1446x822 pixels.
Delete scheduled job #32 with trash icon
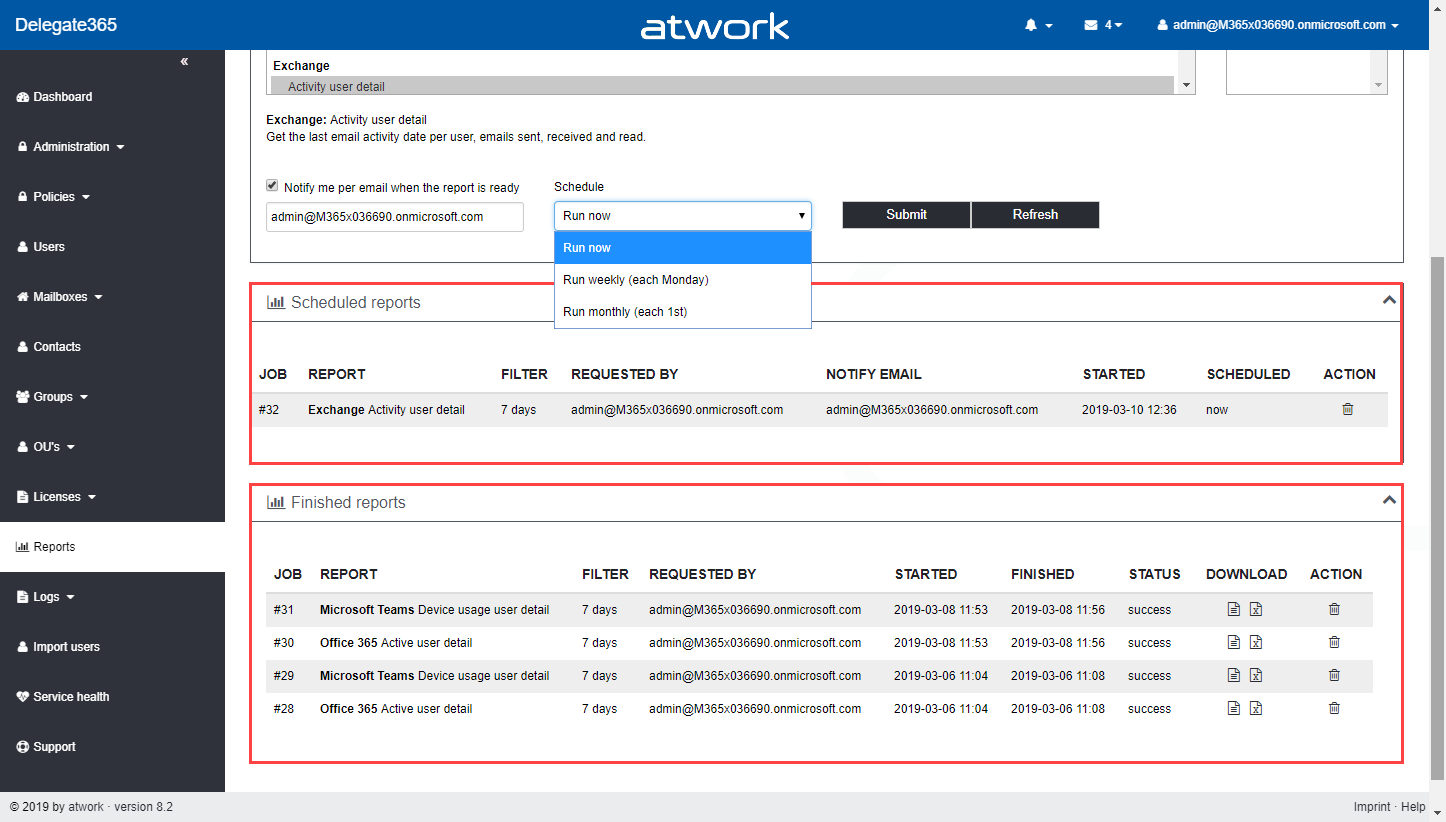pos(1347,409)
